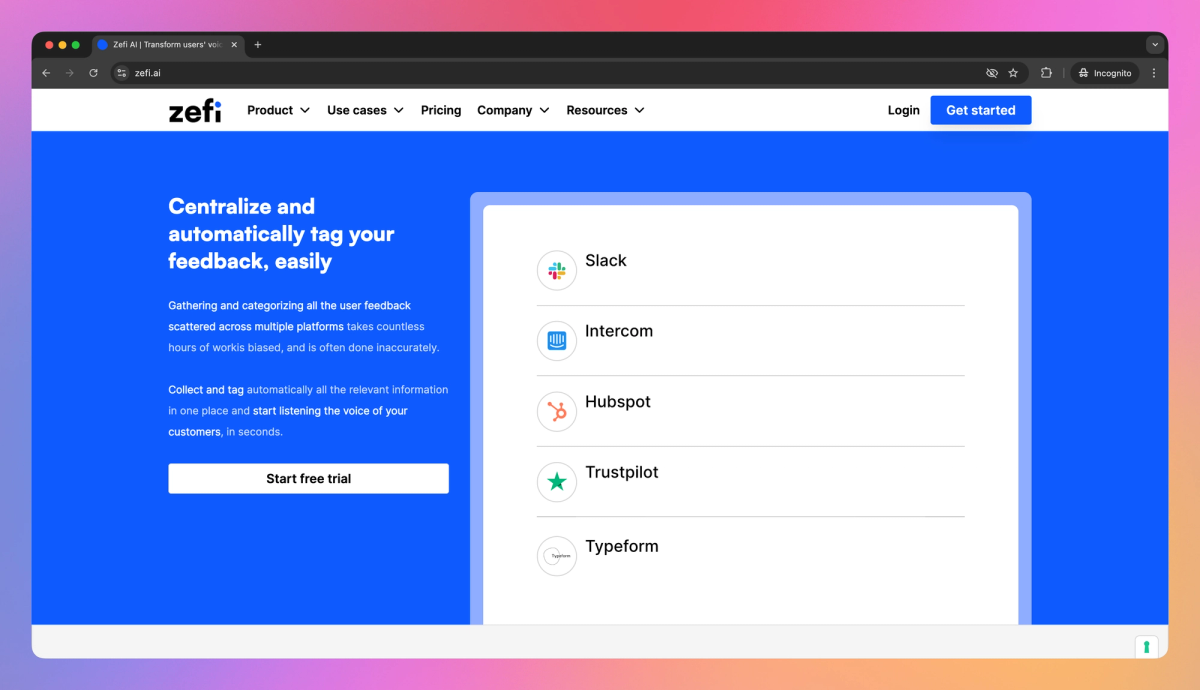Click the 'Centralize and automatically tag' heading

point(281,234)
